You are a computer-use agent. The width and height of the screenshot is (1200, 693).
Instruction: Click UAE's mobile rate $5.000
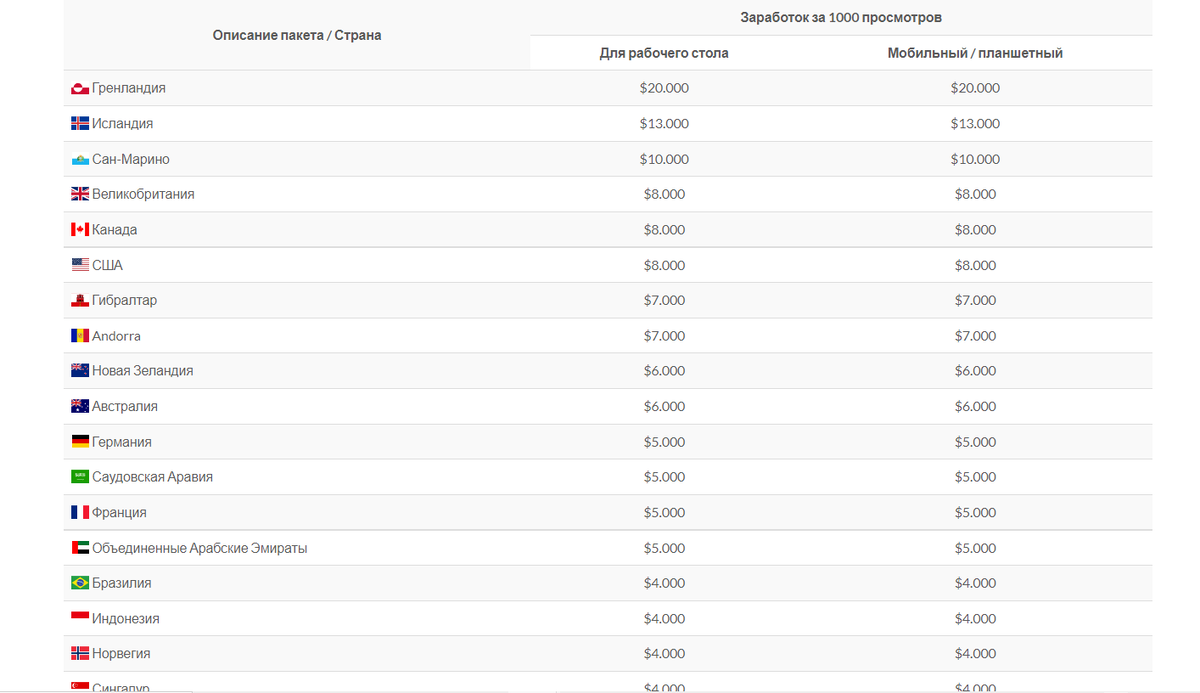[x=975, y=548]
